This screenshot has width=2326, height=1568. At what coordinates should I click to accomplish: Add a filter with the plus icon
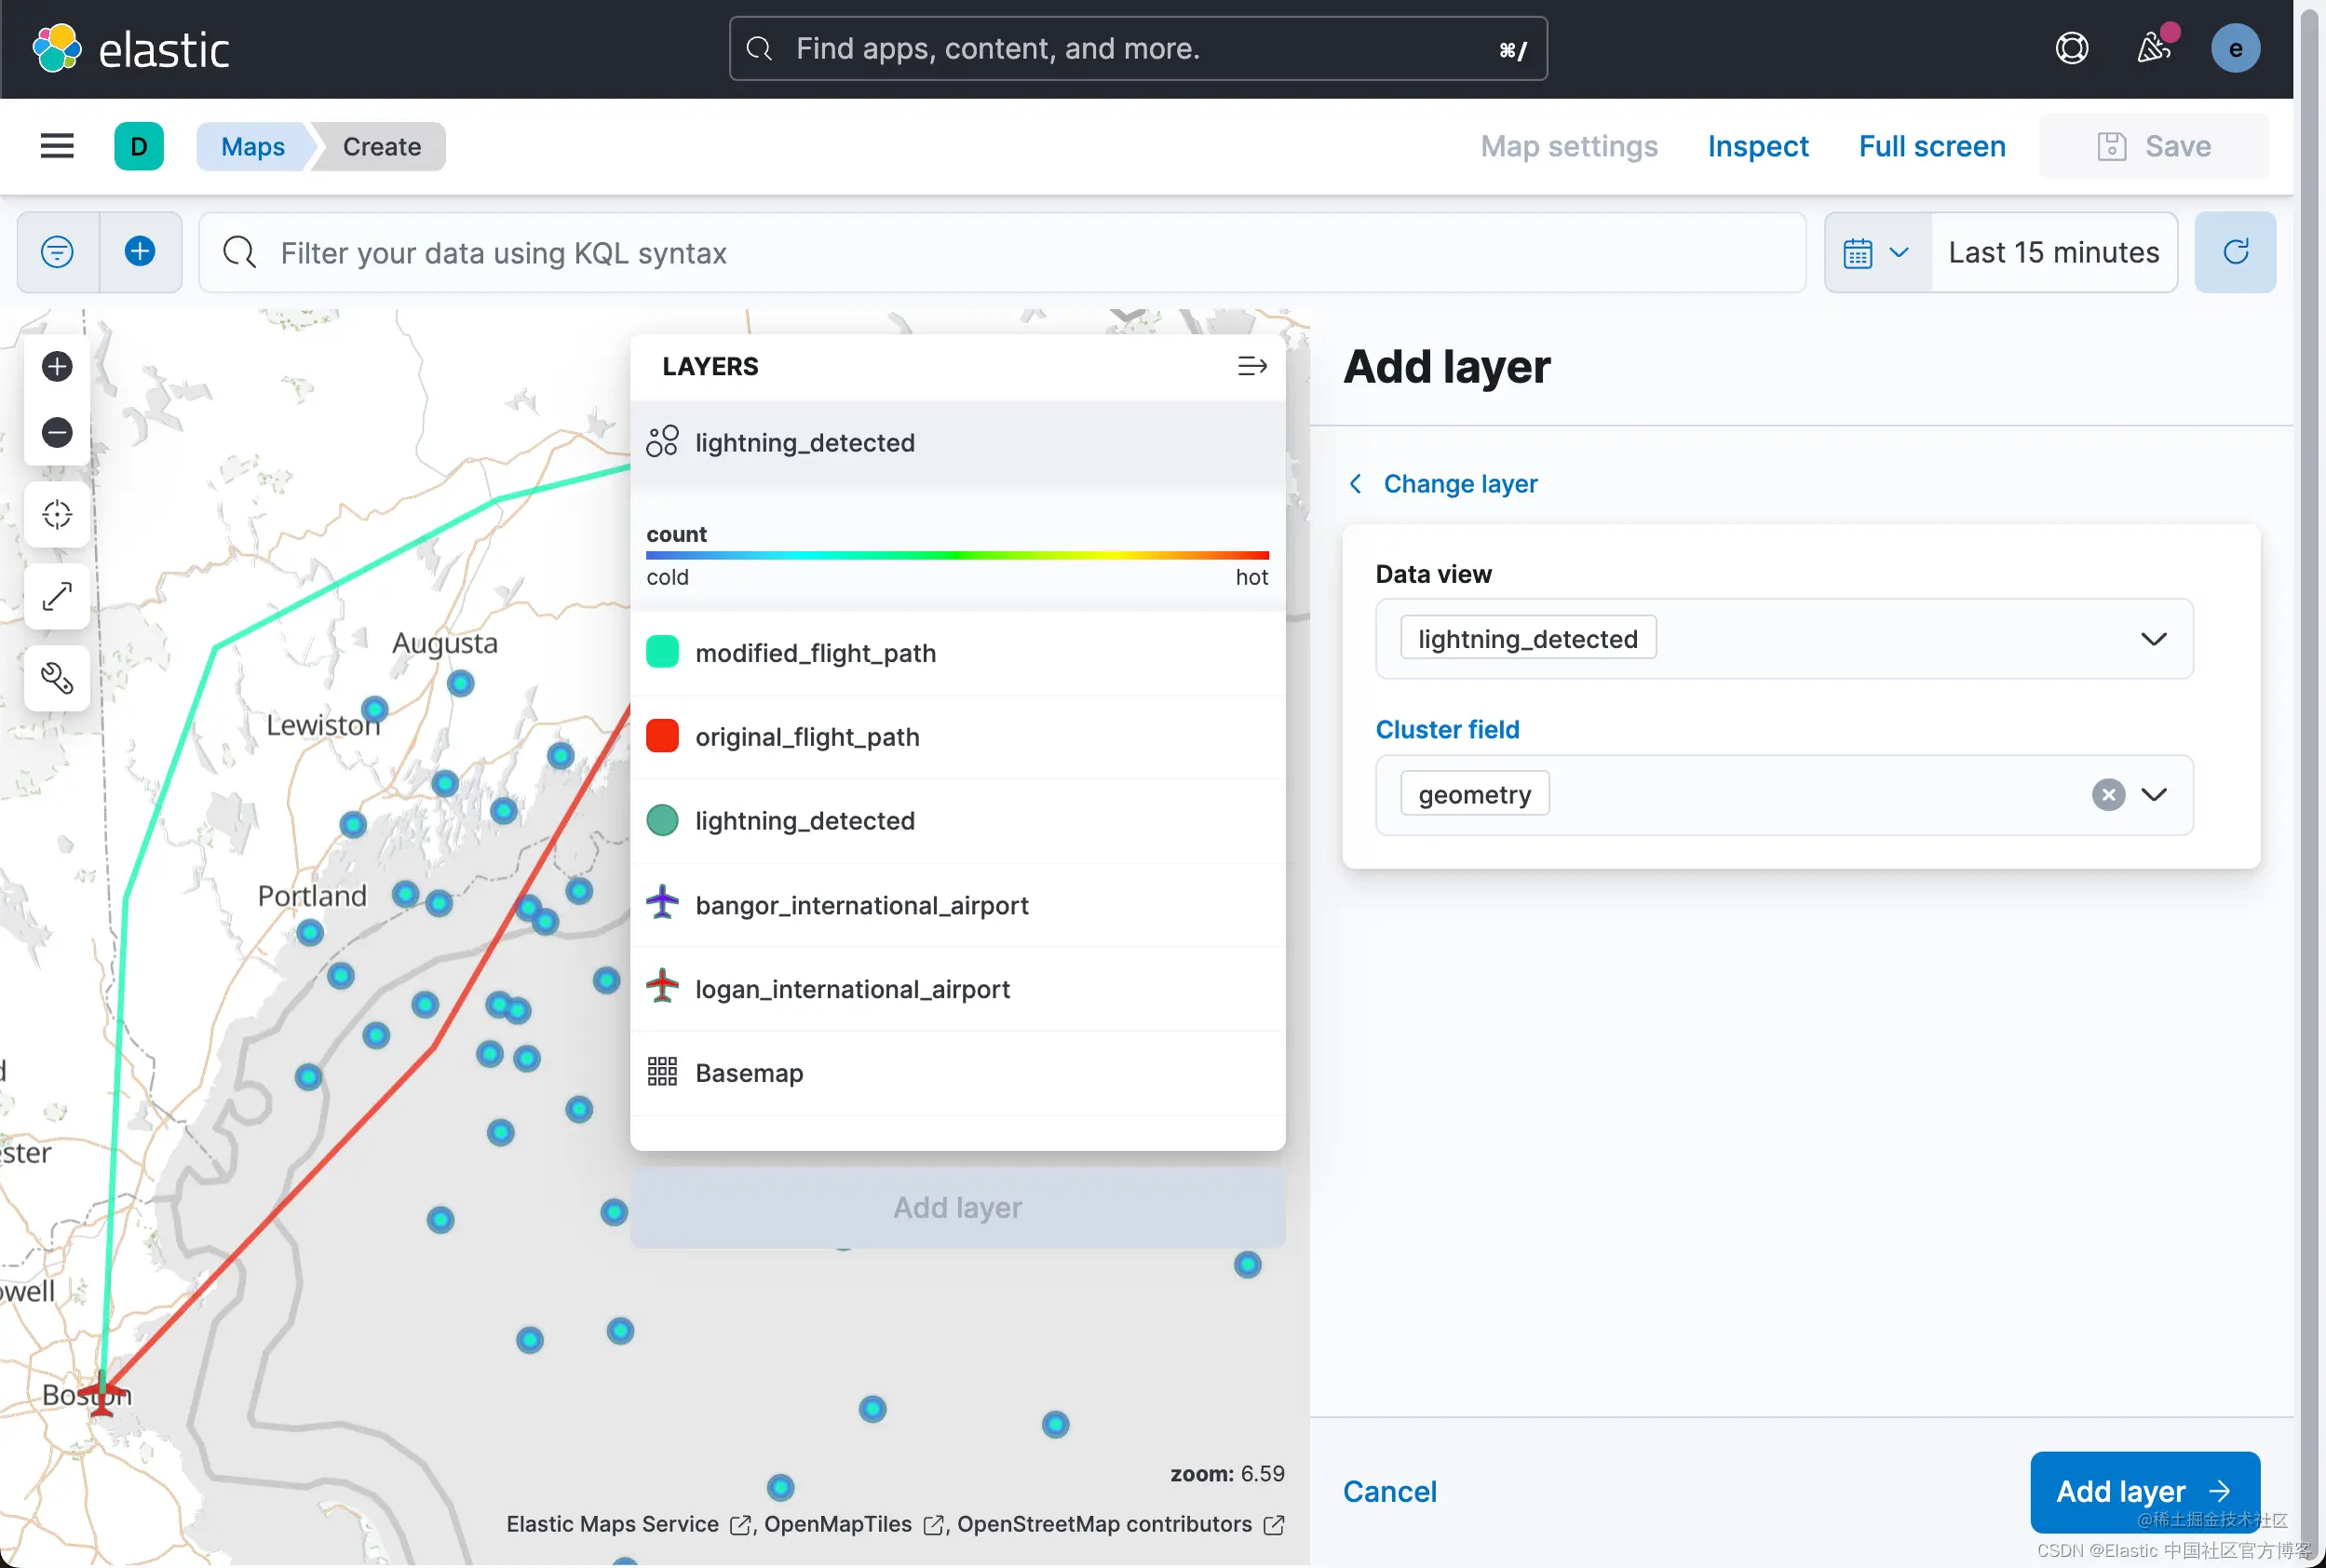tap(140, 252)
